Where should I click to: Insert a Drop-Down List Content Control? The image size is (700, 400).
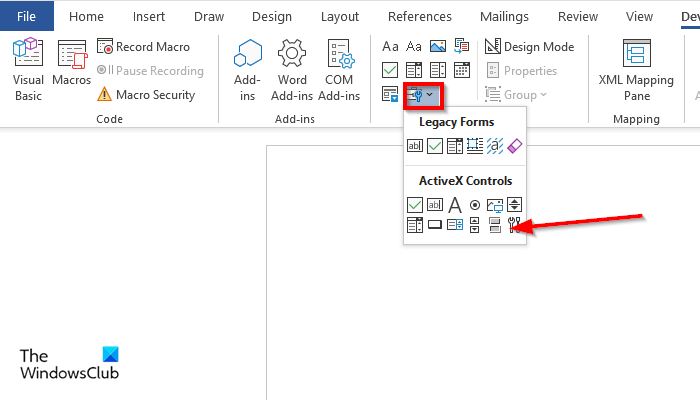438,70
